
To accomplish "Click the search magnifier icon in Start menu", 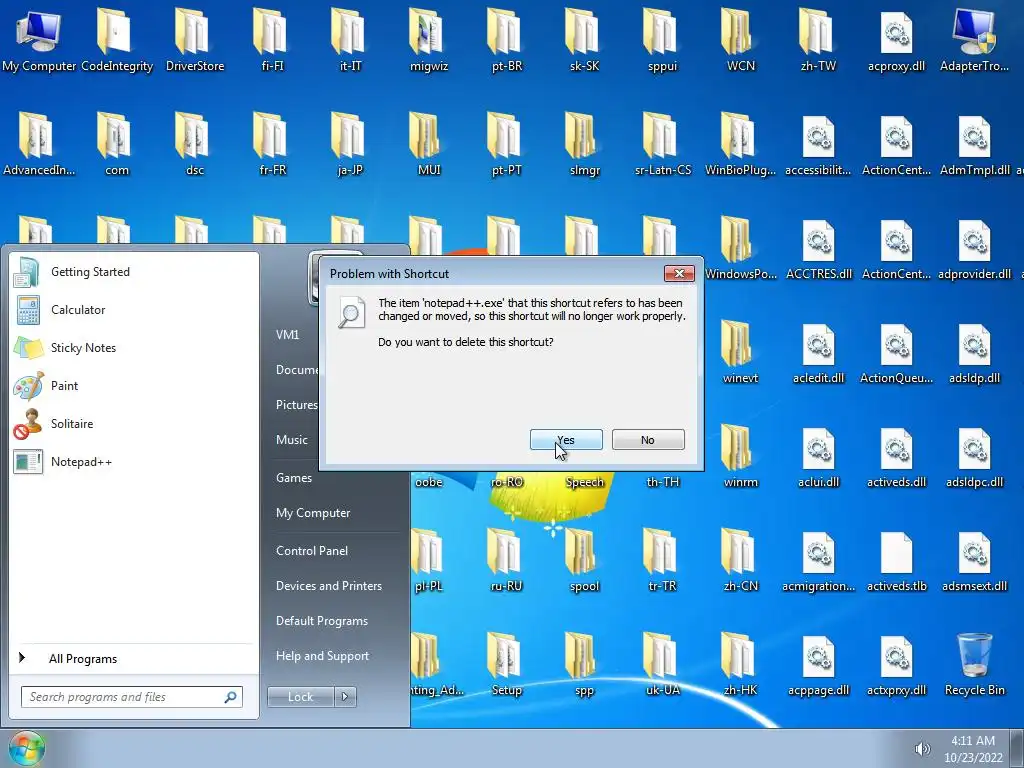I will click(x=231, y=697).
